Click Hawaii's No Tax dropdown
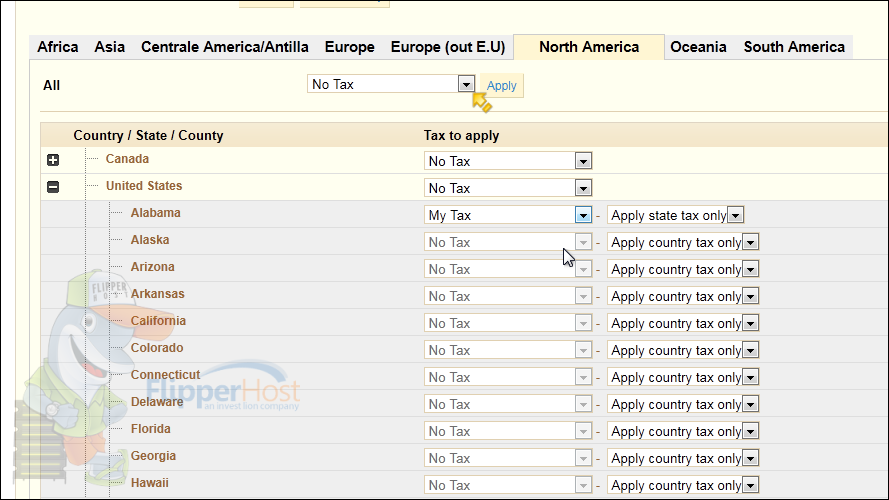 (508, 485)
